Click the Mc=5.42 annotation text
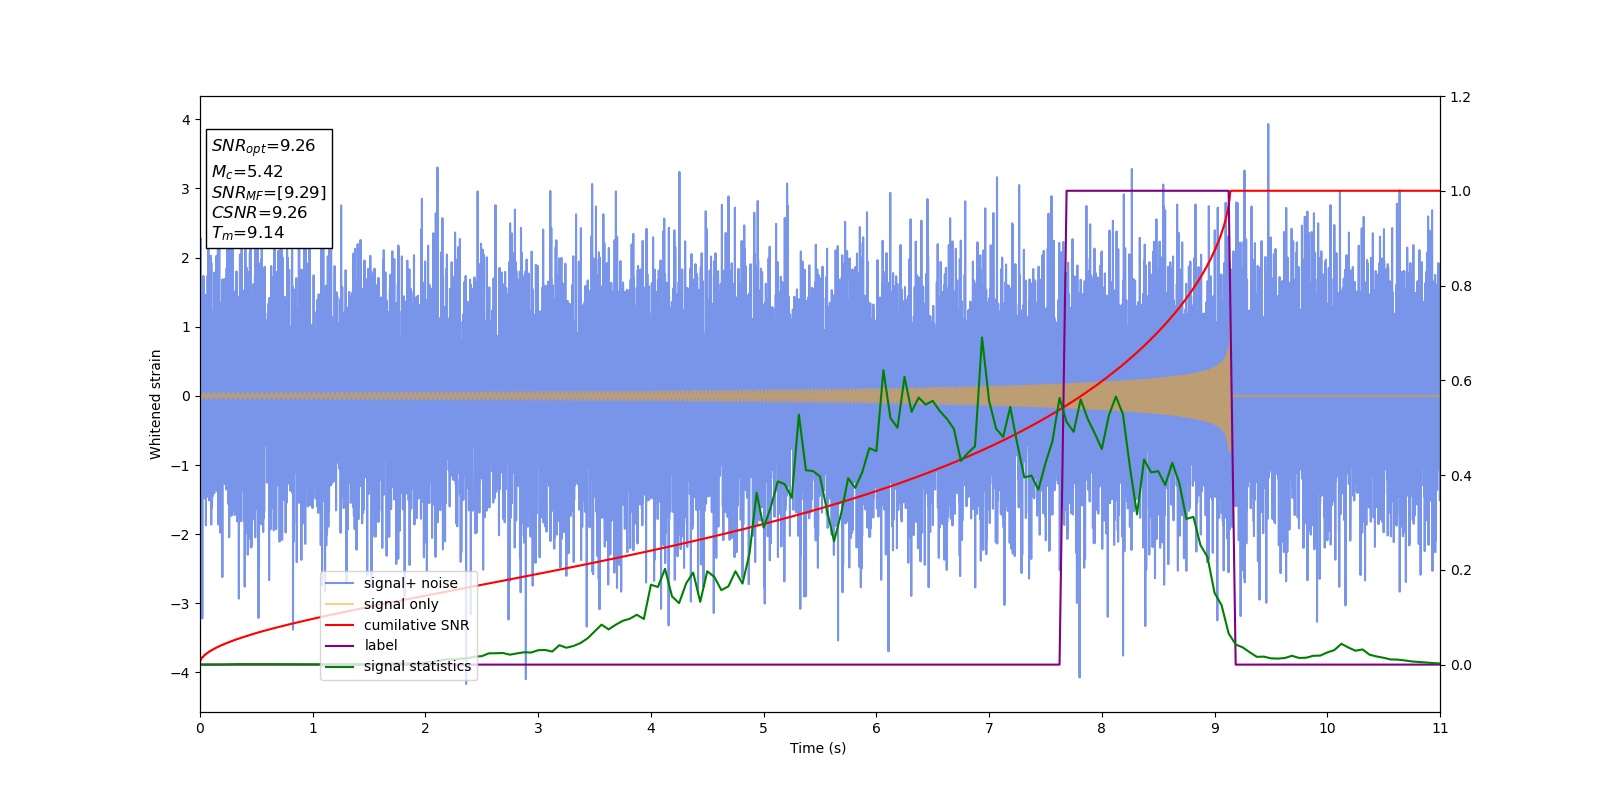This screenshot has width=1600, height=800. [247, 172]
